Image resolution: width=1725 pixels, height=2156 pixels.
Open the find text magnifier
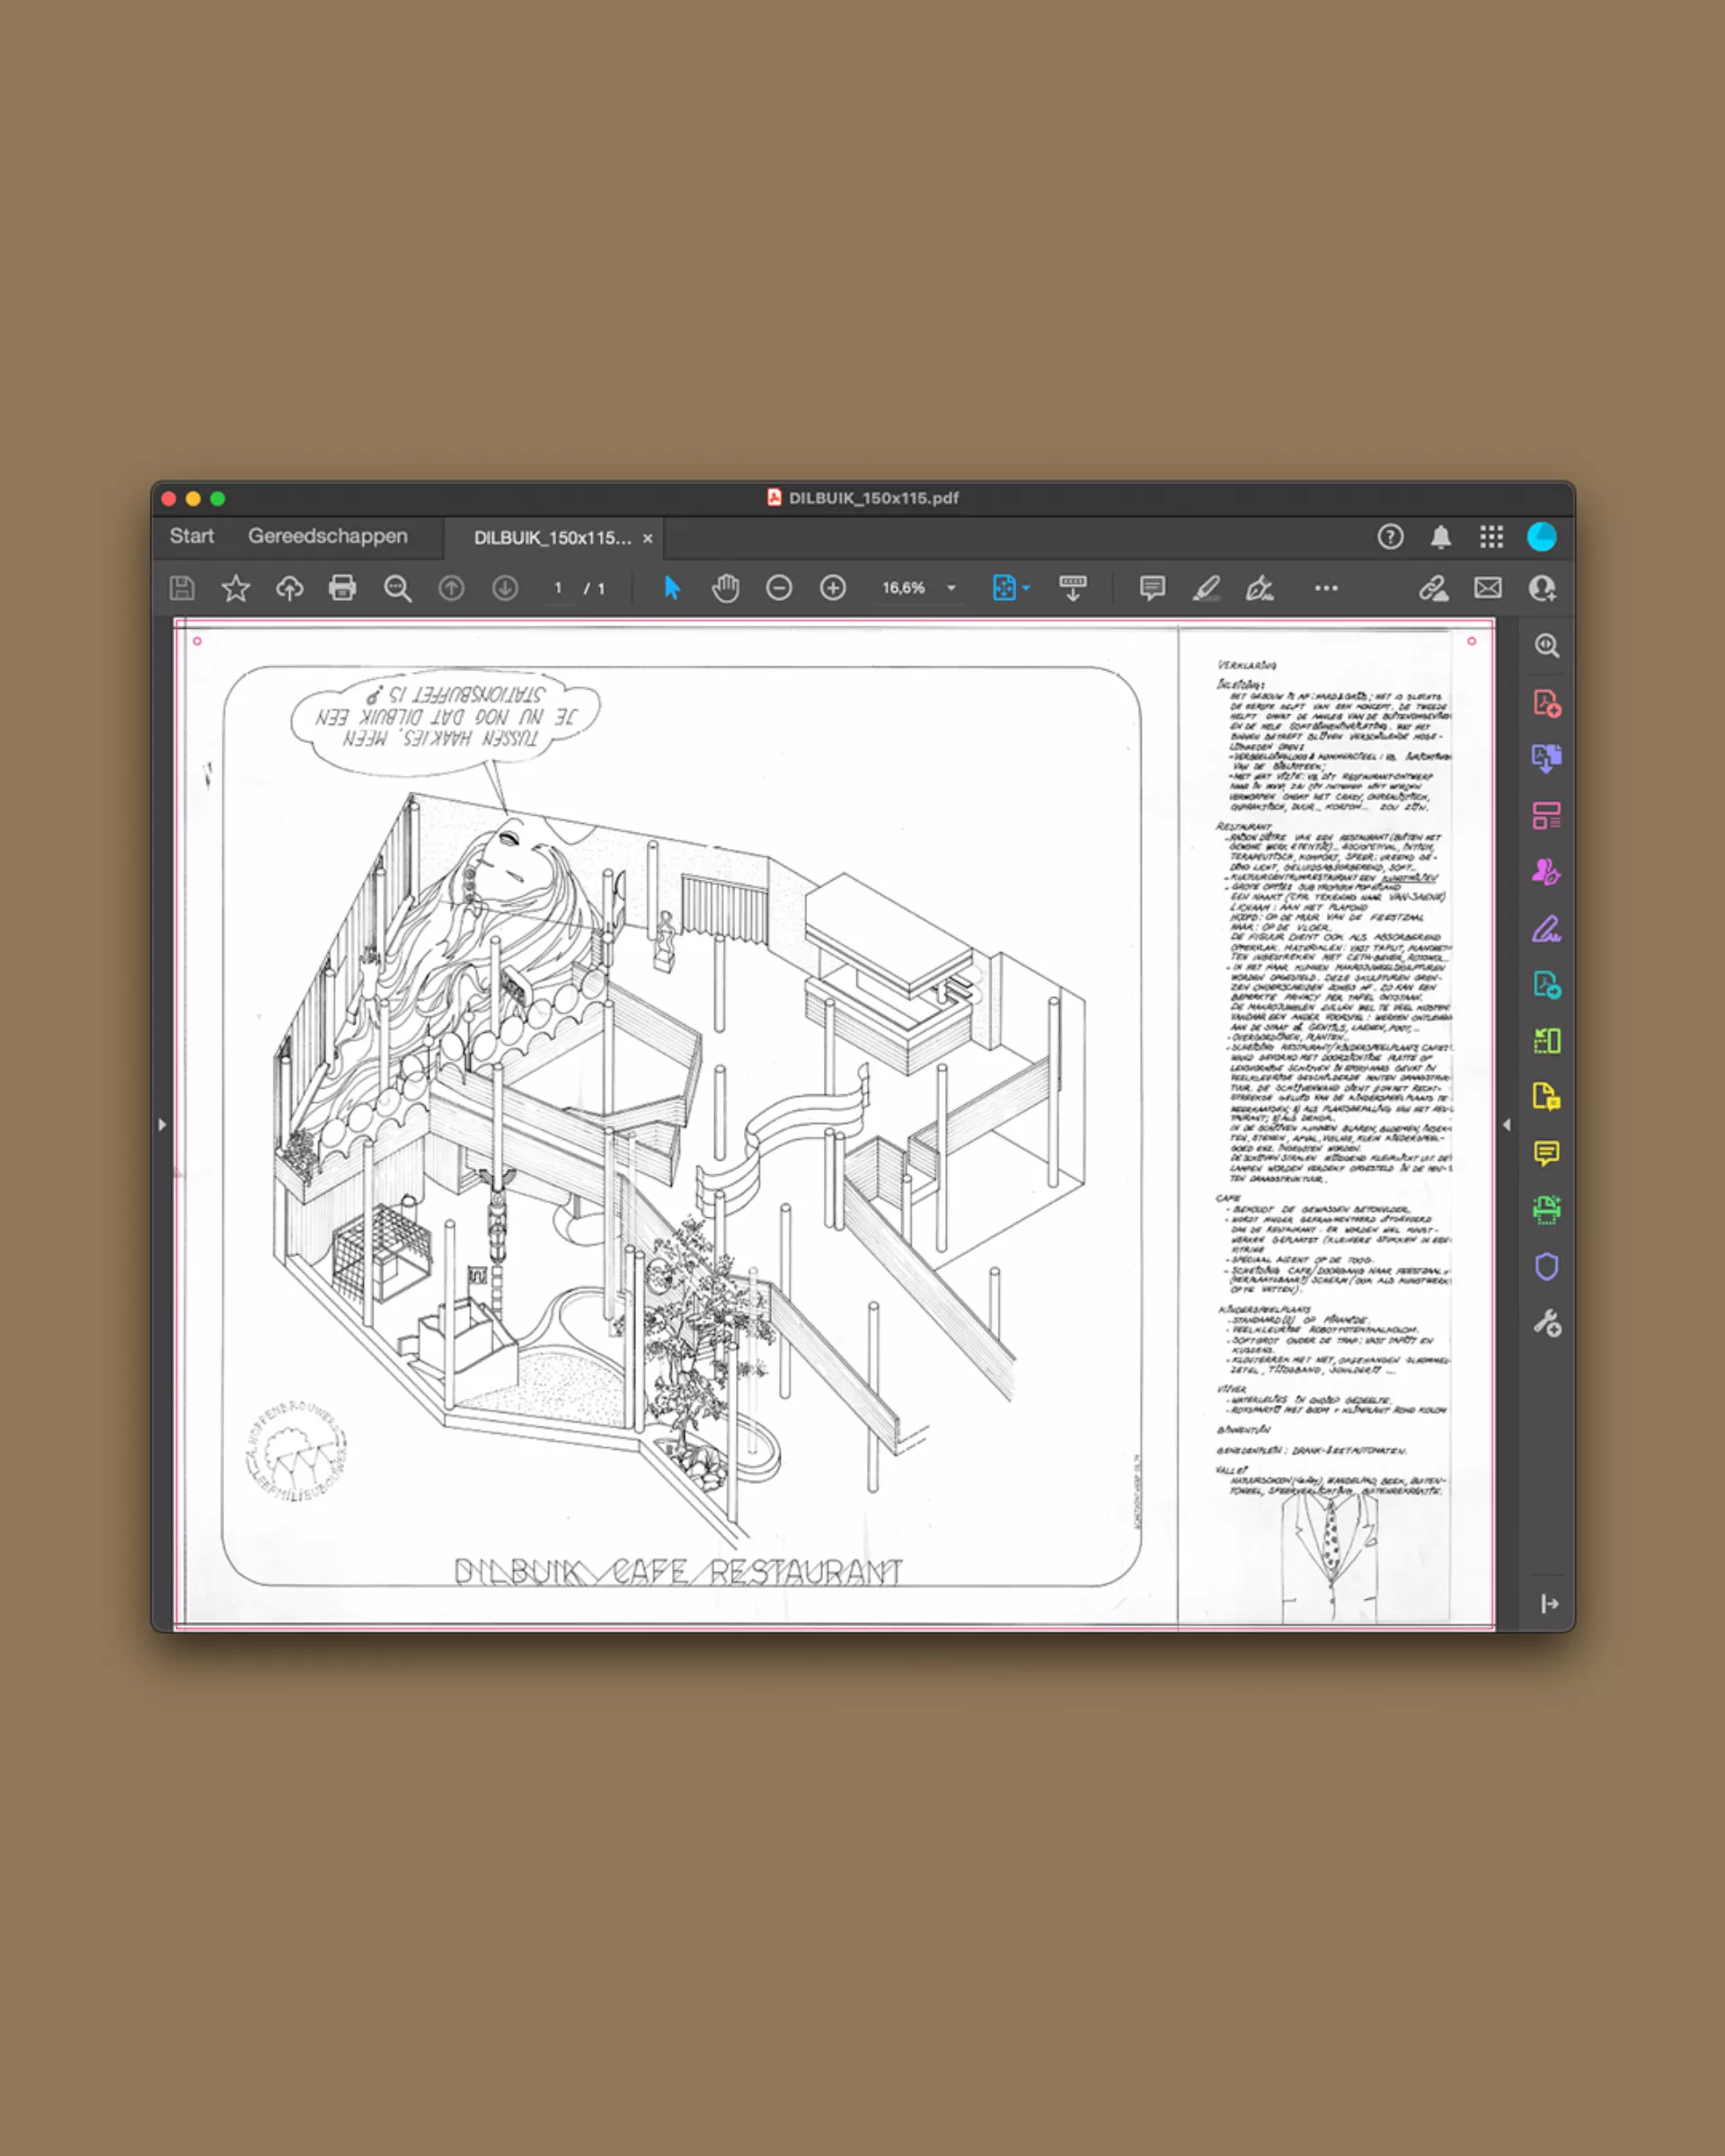tap(397, 588)
